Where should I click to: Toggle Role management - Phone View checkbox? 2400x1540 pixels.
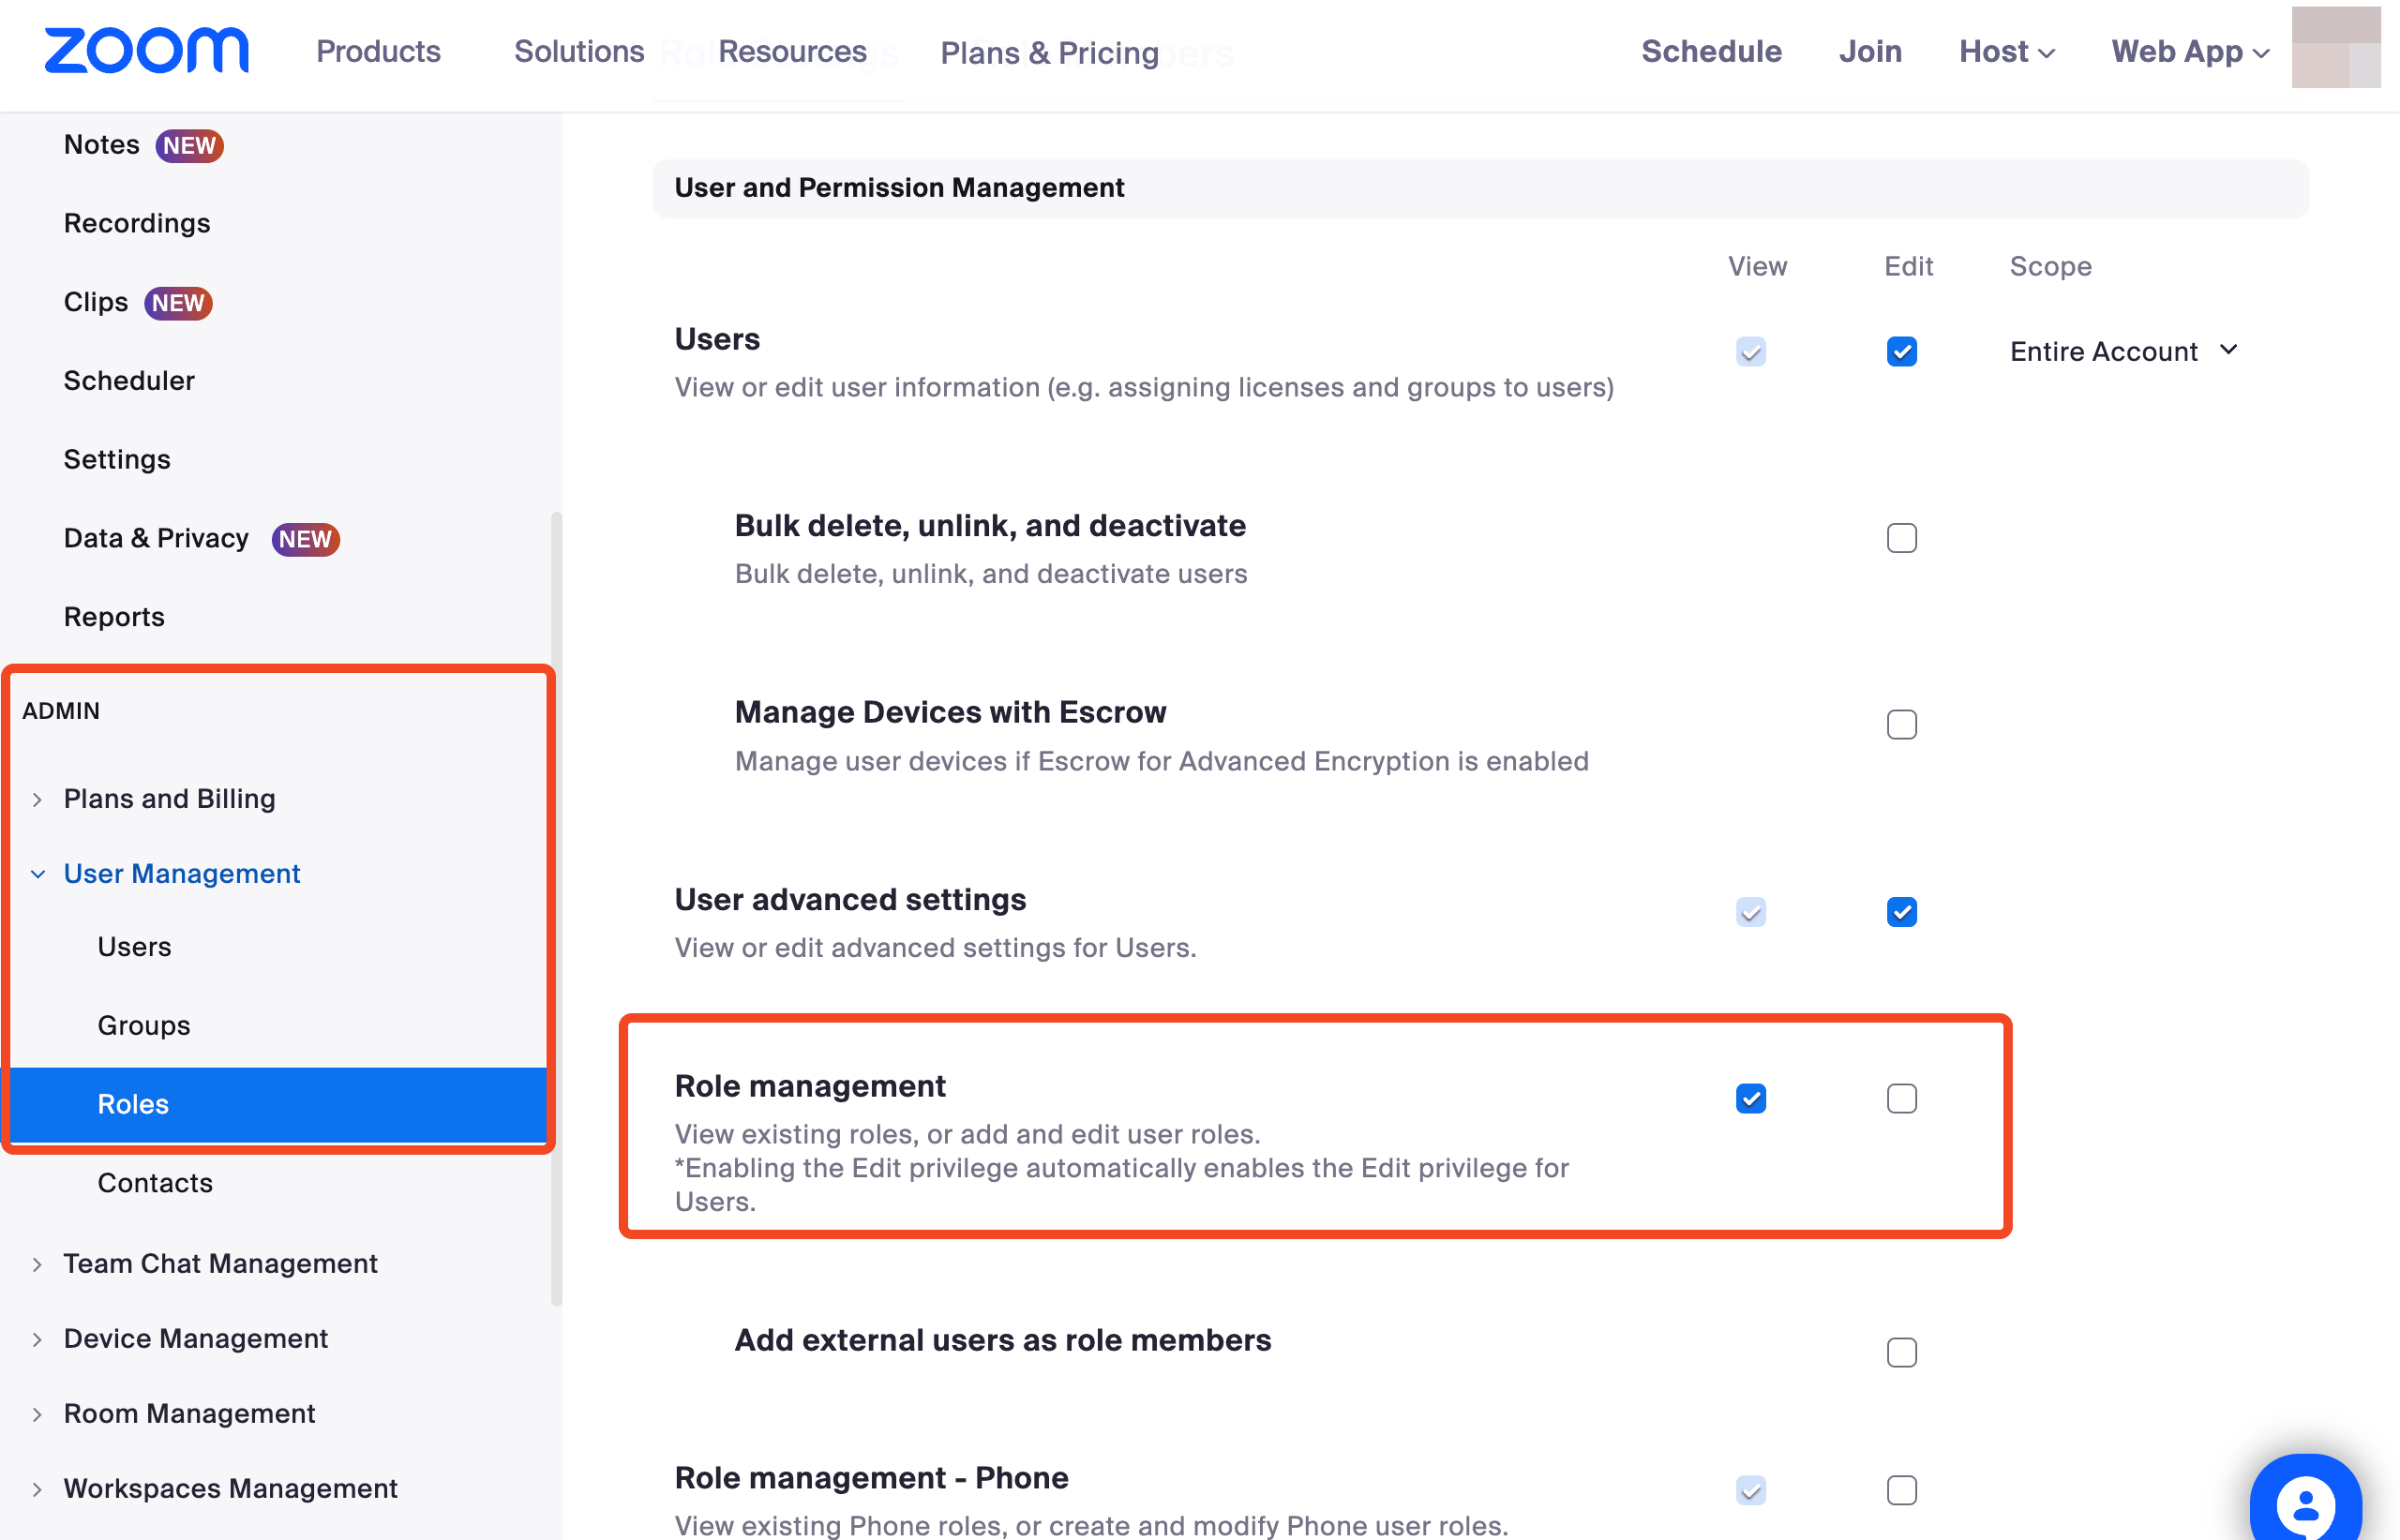click(1751, 1491)
